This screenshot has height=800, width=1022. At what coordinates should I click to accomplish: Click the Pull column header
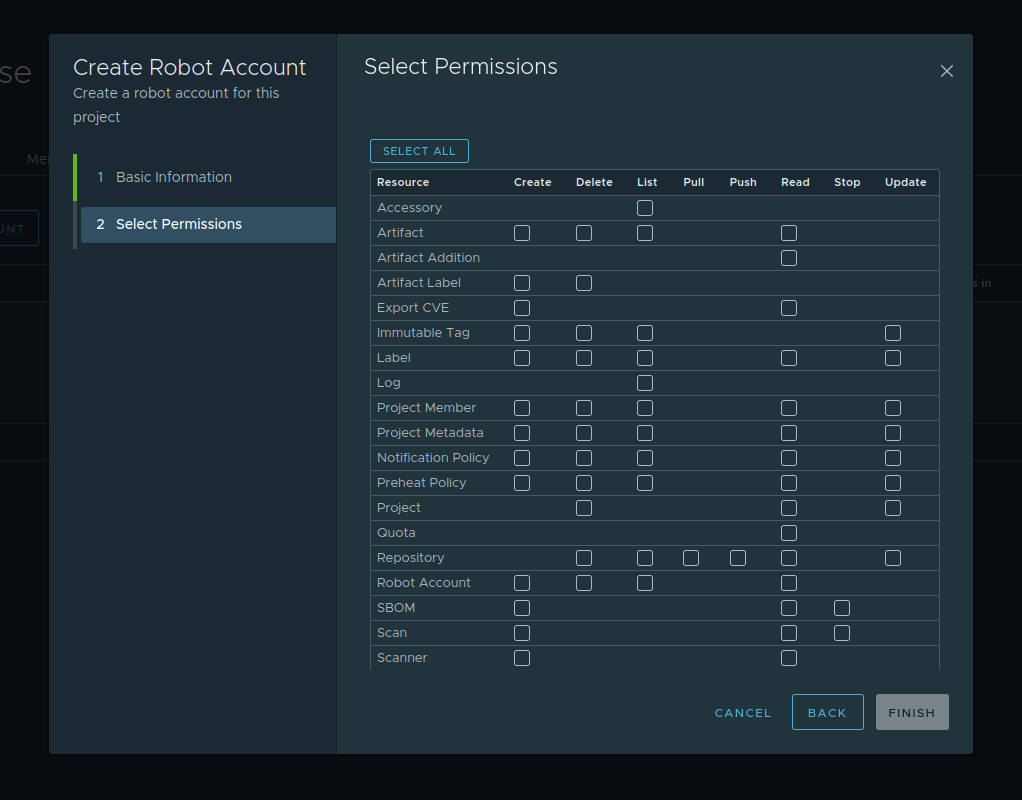click(x=694, y=183)
